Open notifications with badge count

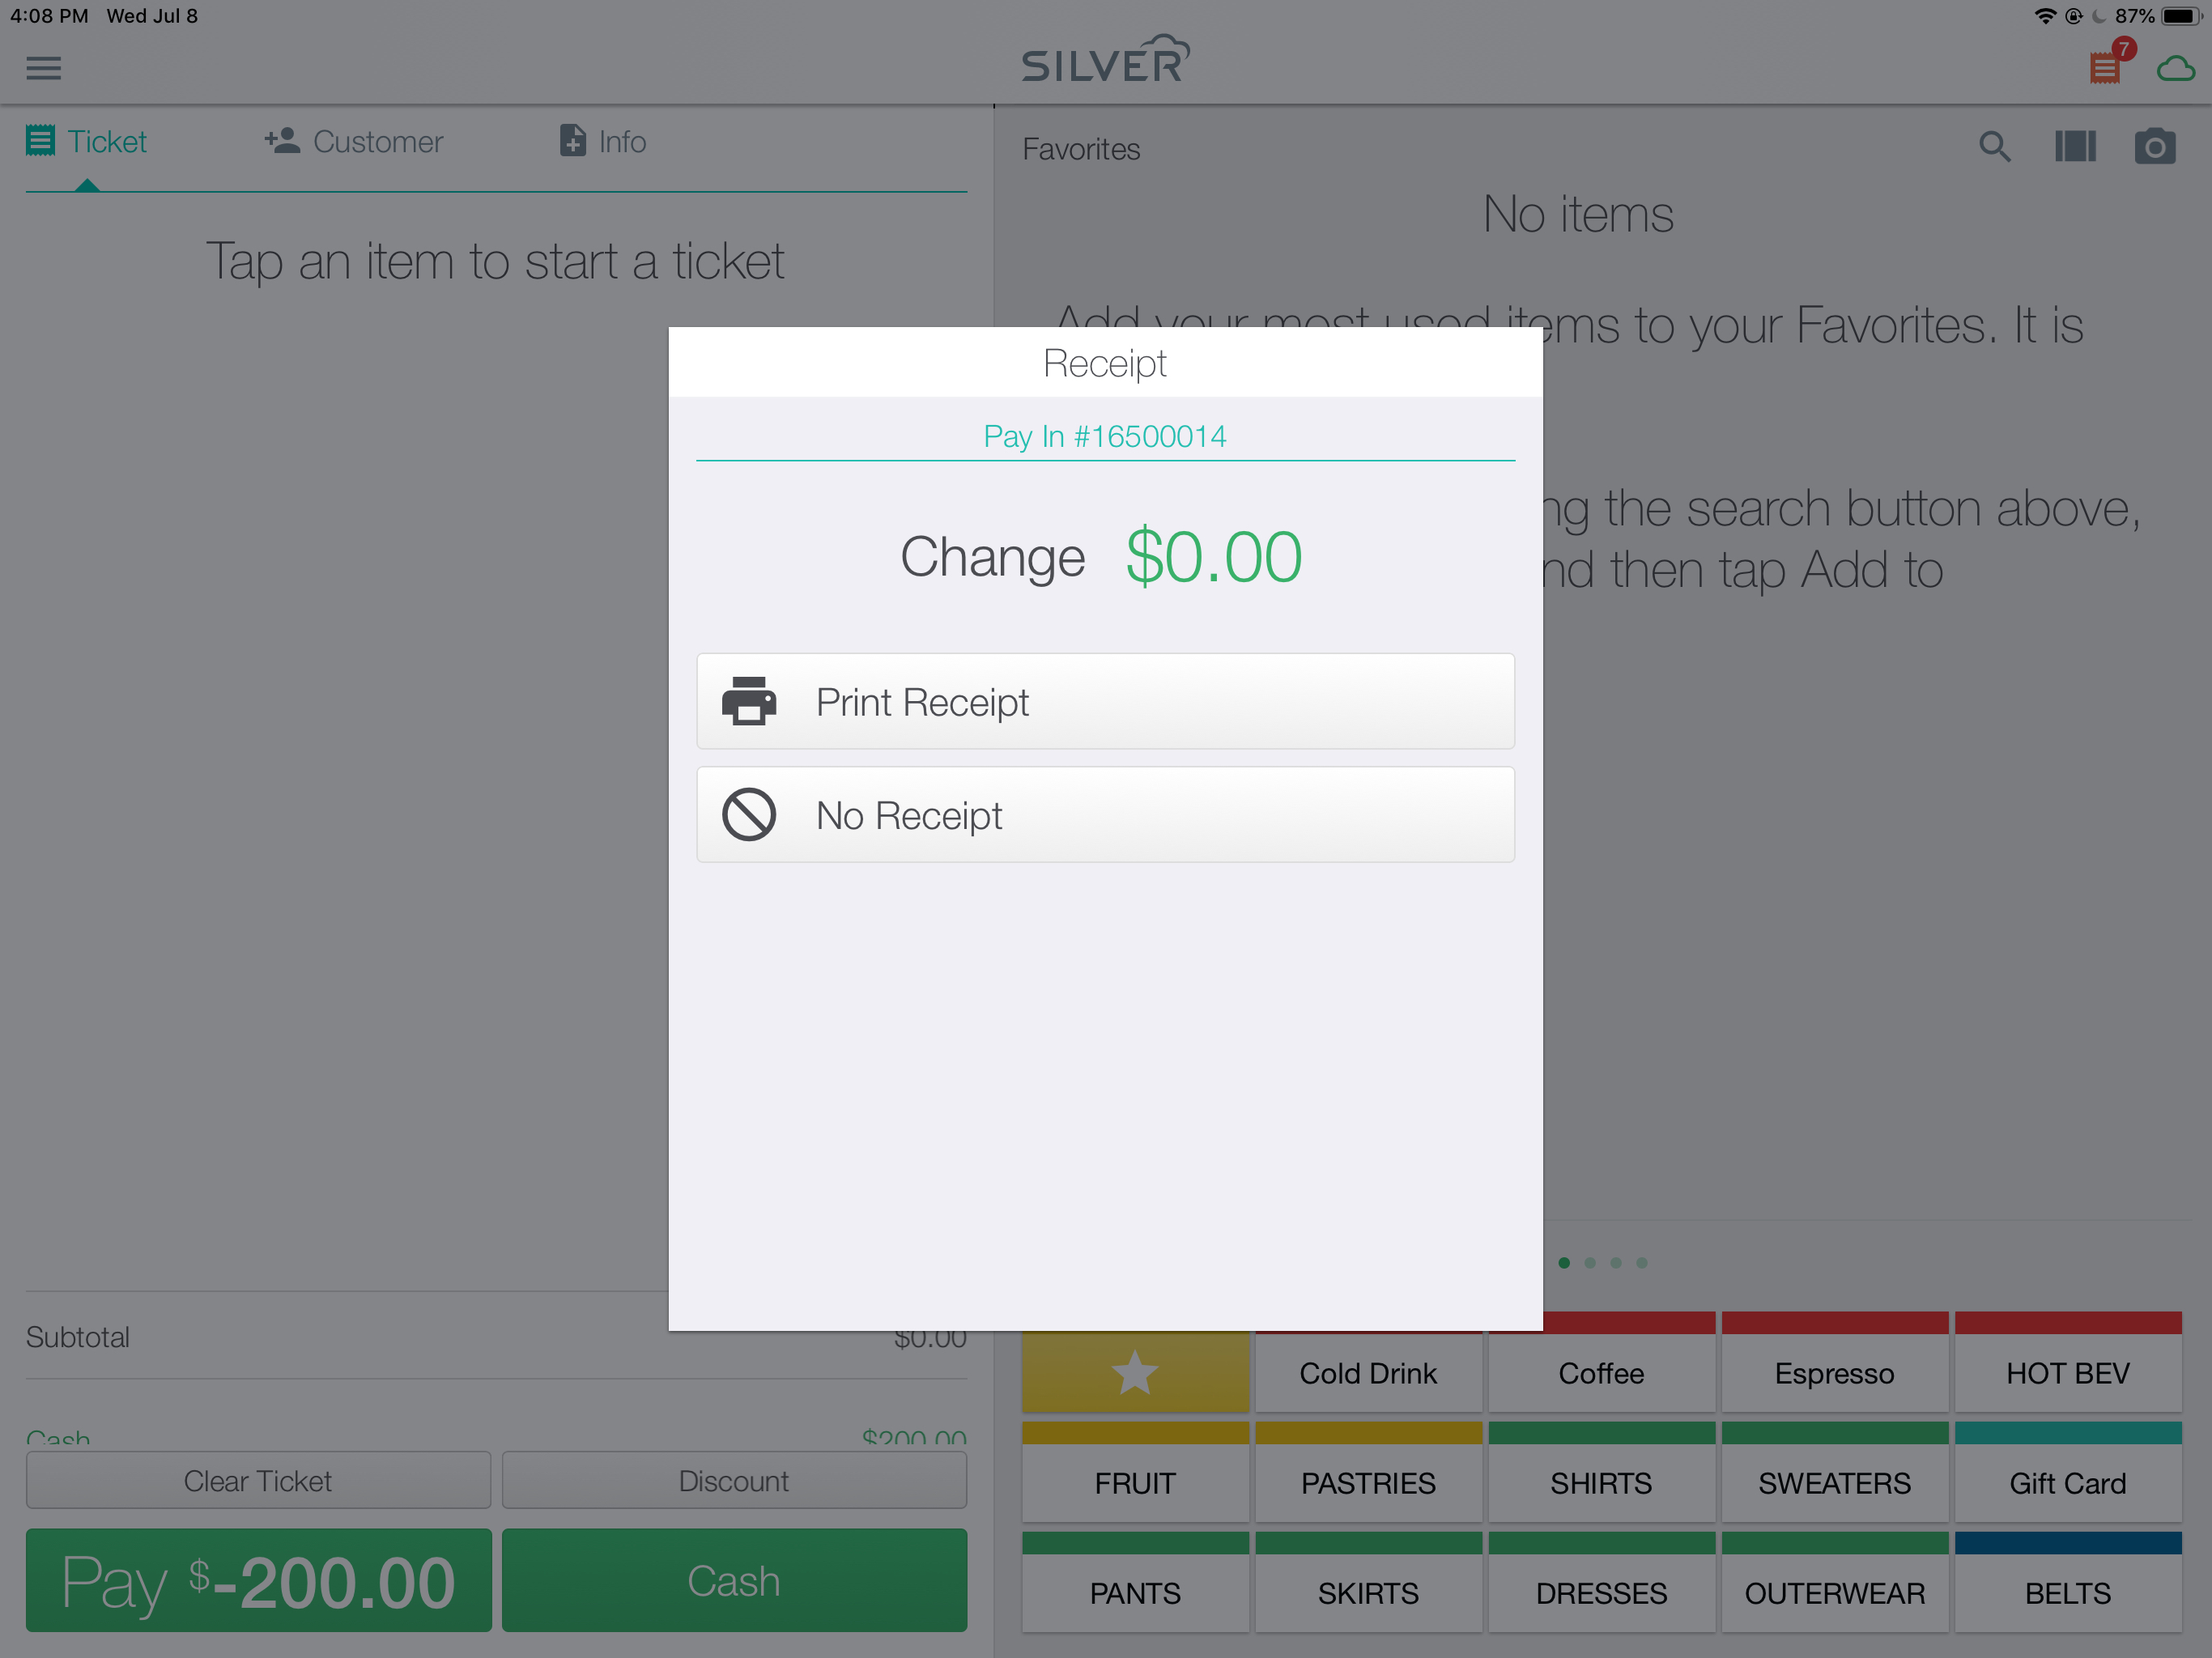click(x=2106, y=66)
